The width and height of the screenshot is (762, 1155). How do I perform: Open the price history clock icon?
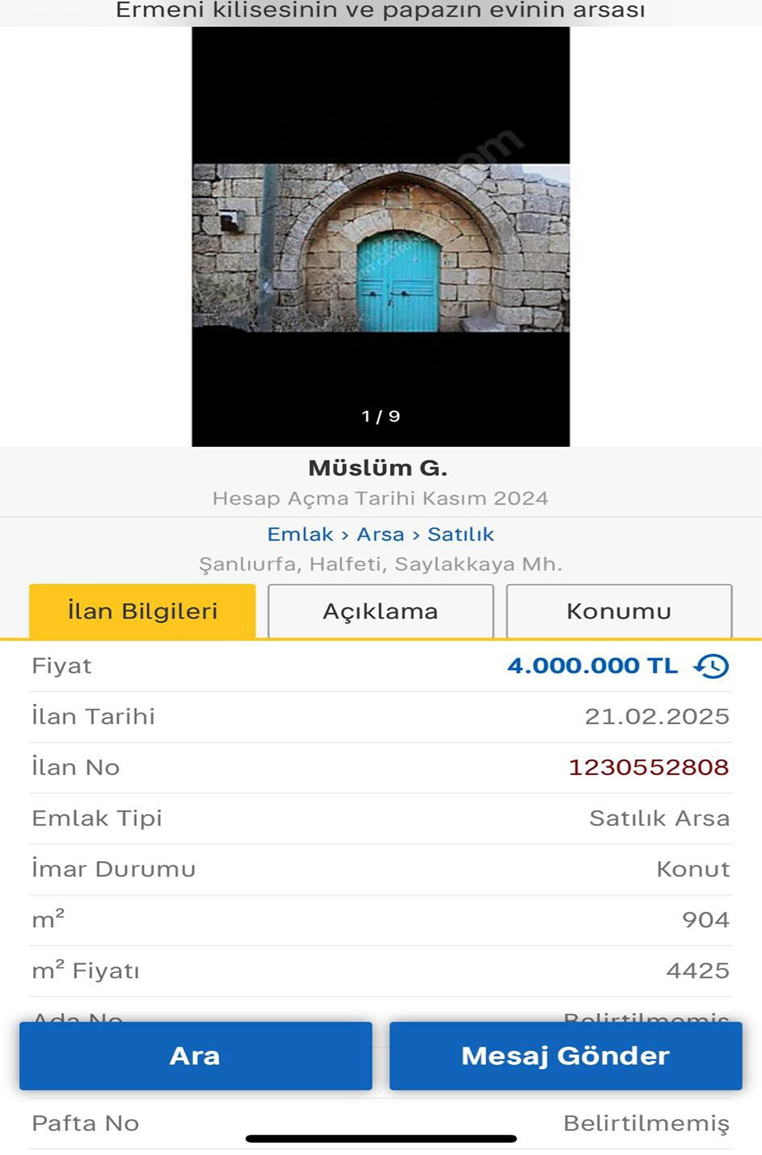click(711, 666)
